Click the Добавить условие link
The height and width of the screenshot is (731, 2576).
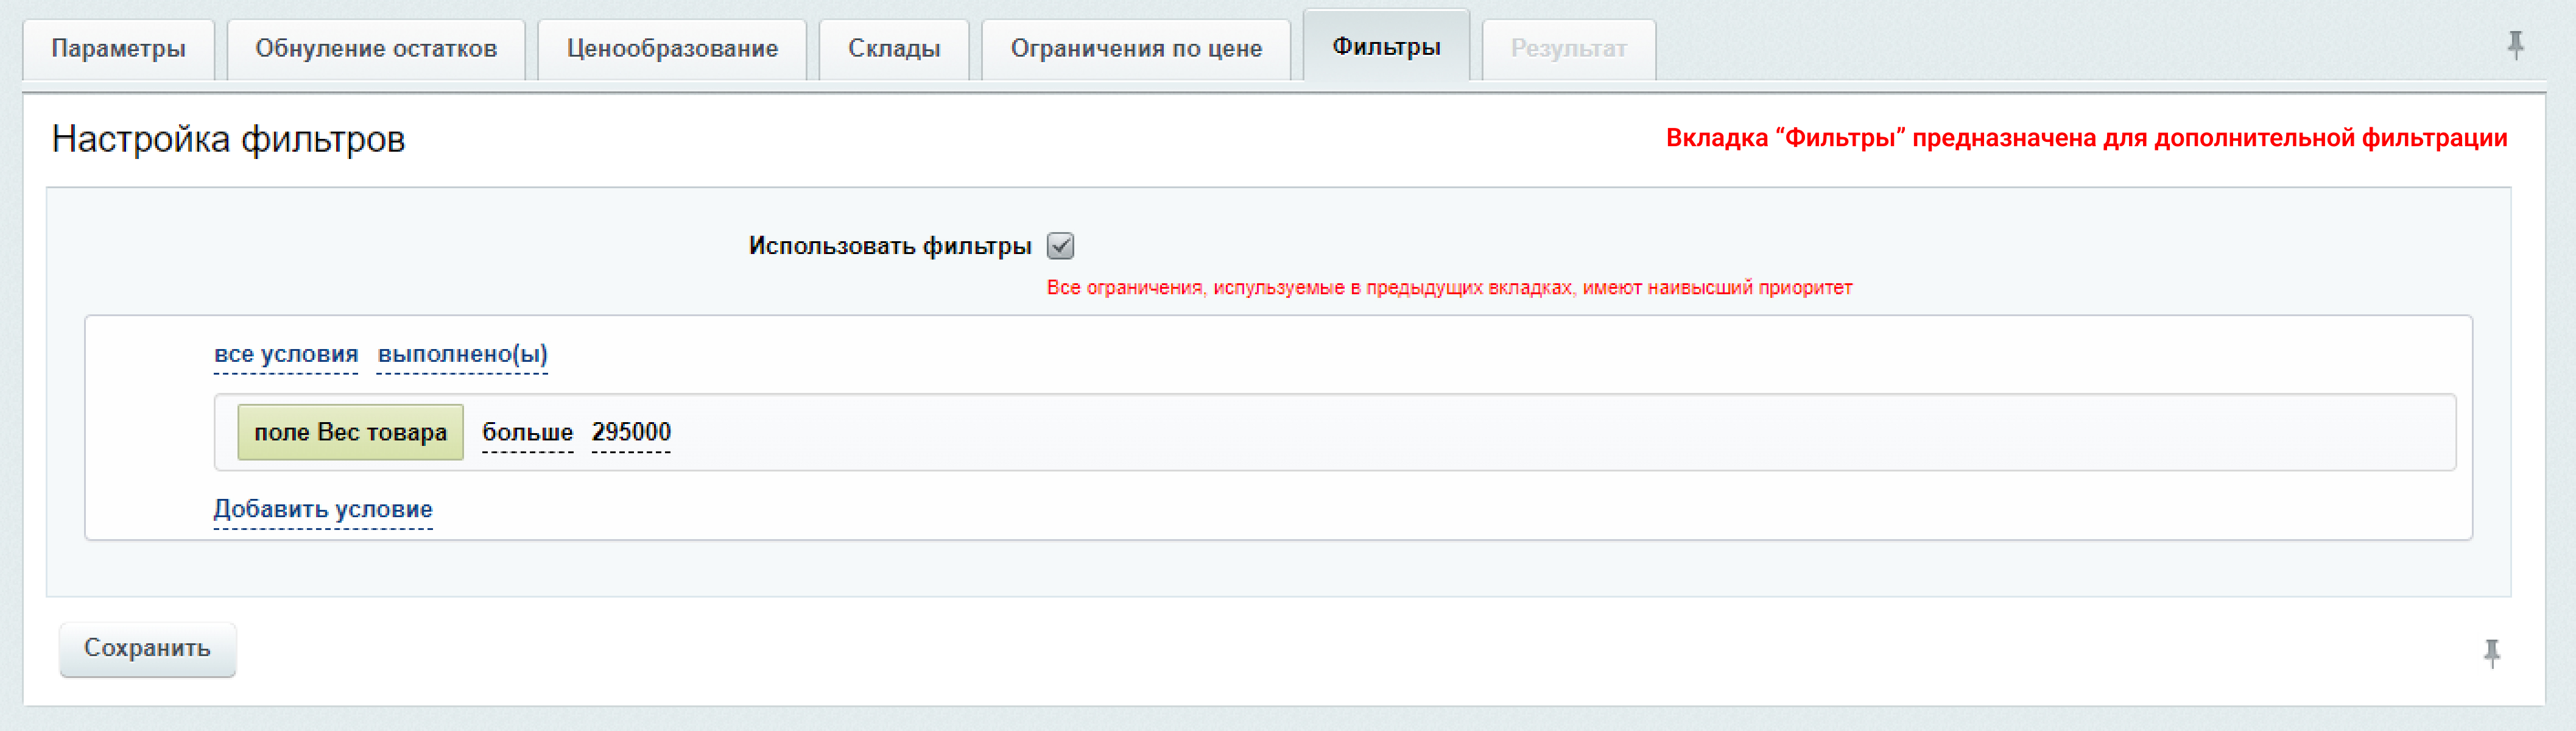pos(323,510)
